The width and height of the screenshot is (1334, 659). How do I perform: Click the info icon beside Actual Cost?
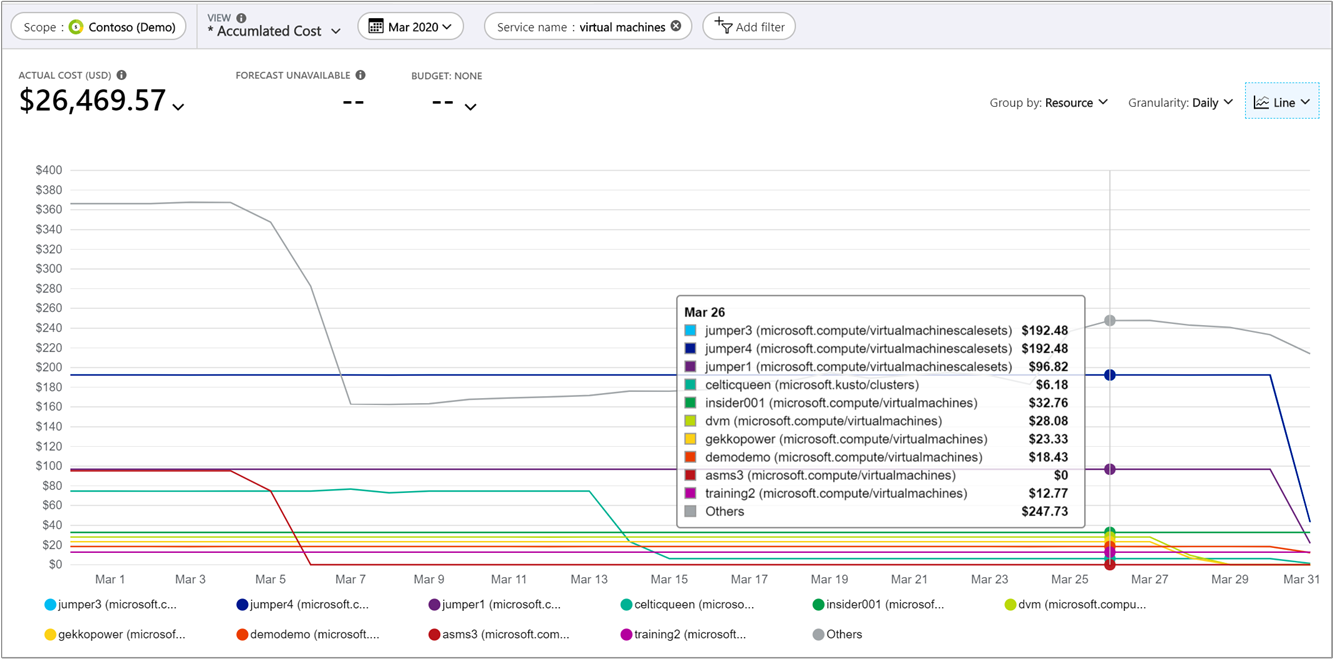pyautogui.click(x=122, y=75)
